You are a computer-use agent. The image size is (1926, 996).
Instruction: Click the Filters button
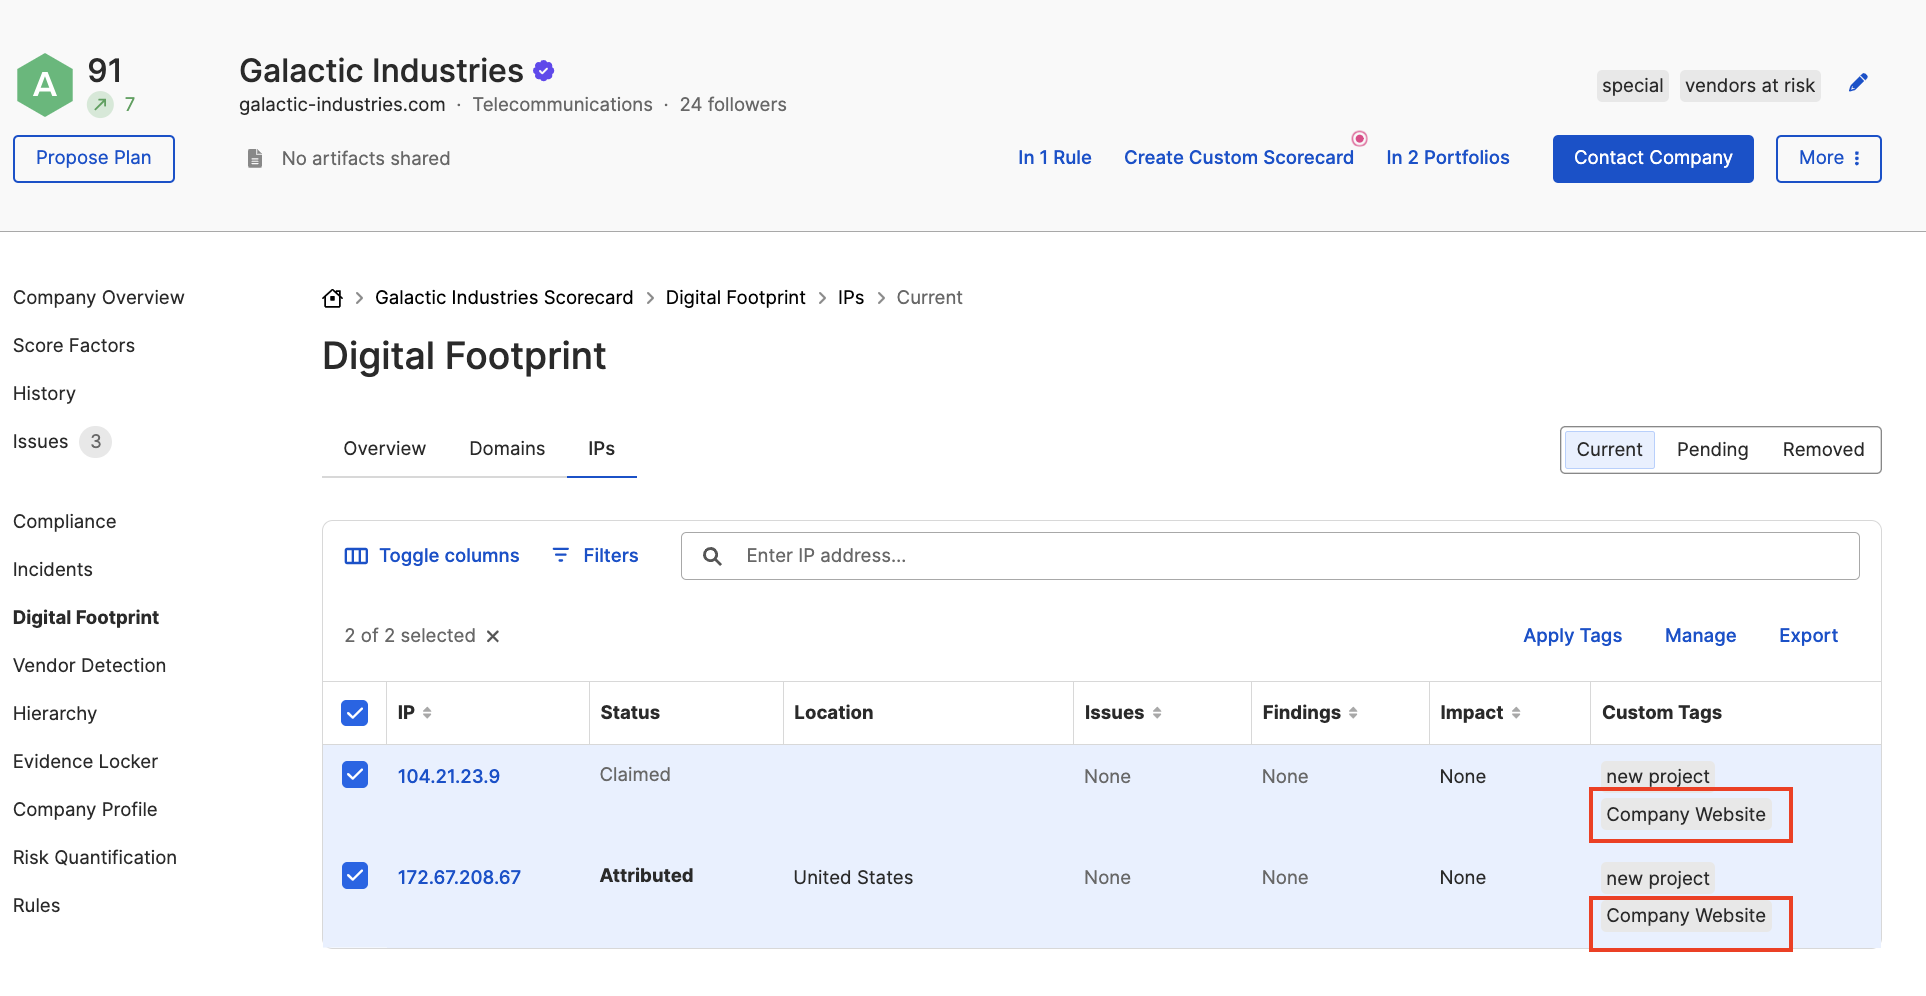pos(595,556)
